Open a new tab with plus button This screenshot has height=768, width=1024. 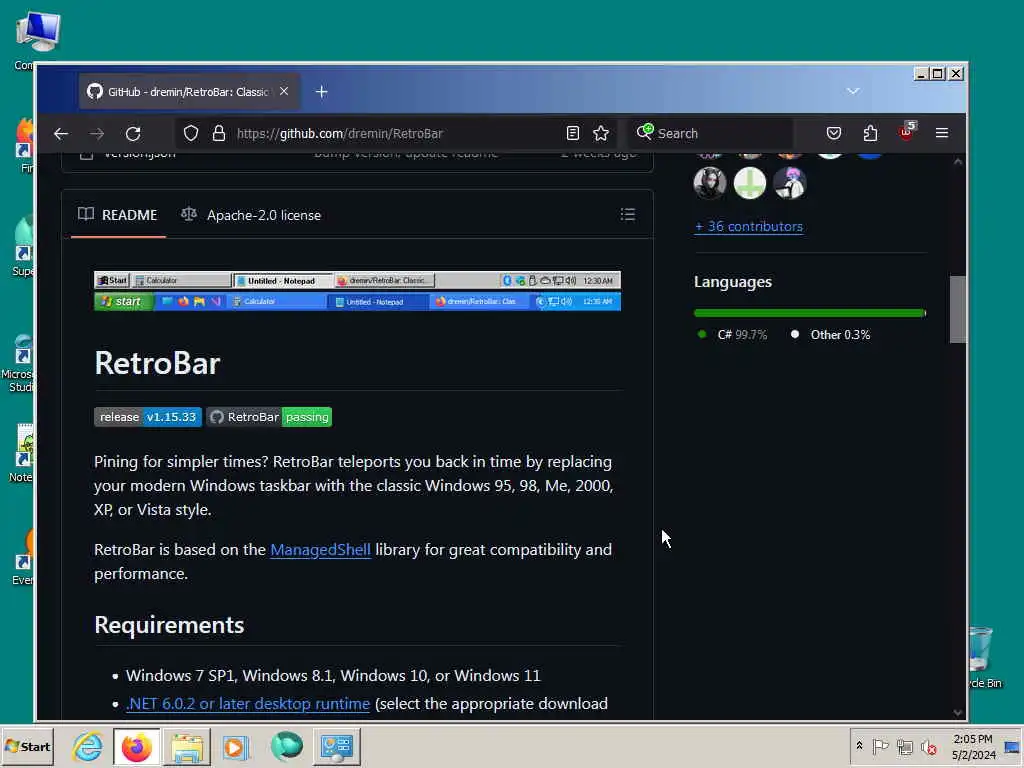pos(321,92)
